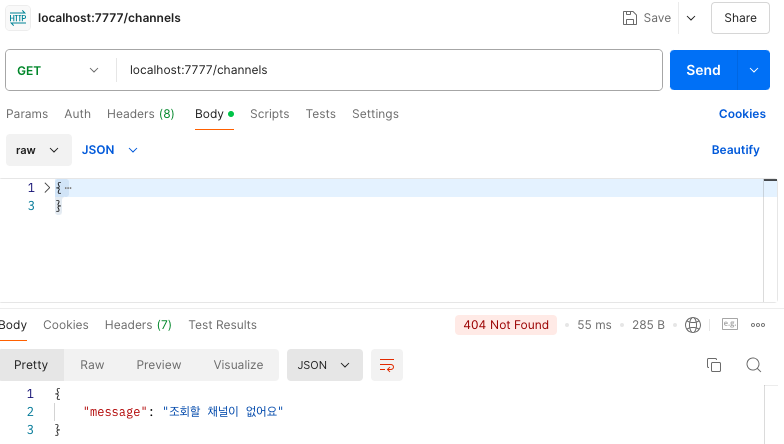Screen dimensions: 784x444
Task: Open the response search magnifier icon
Action: coord(754,365)
